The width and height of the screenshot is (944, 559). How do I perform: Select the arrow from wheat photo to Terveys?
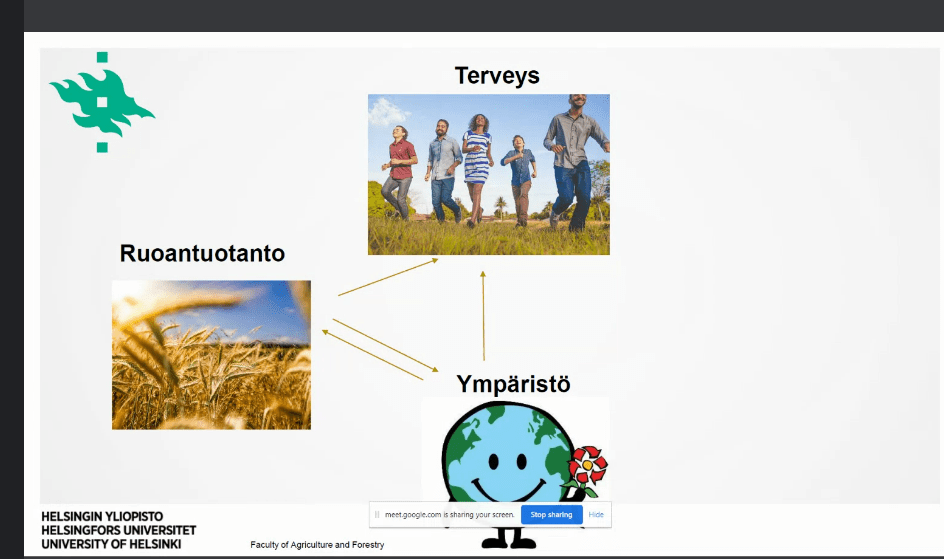(388, 277)
